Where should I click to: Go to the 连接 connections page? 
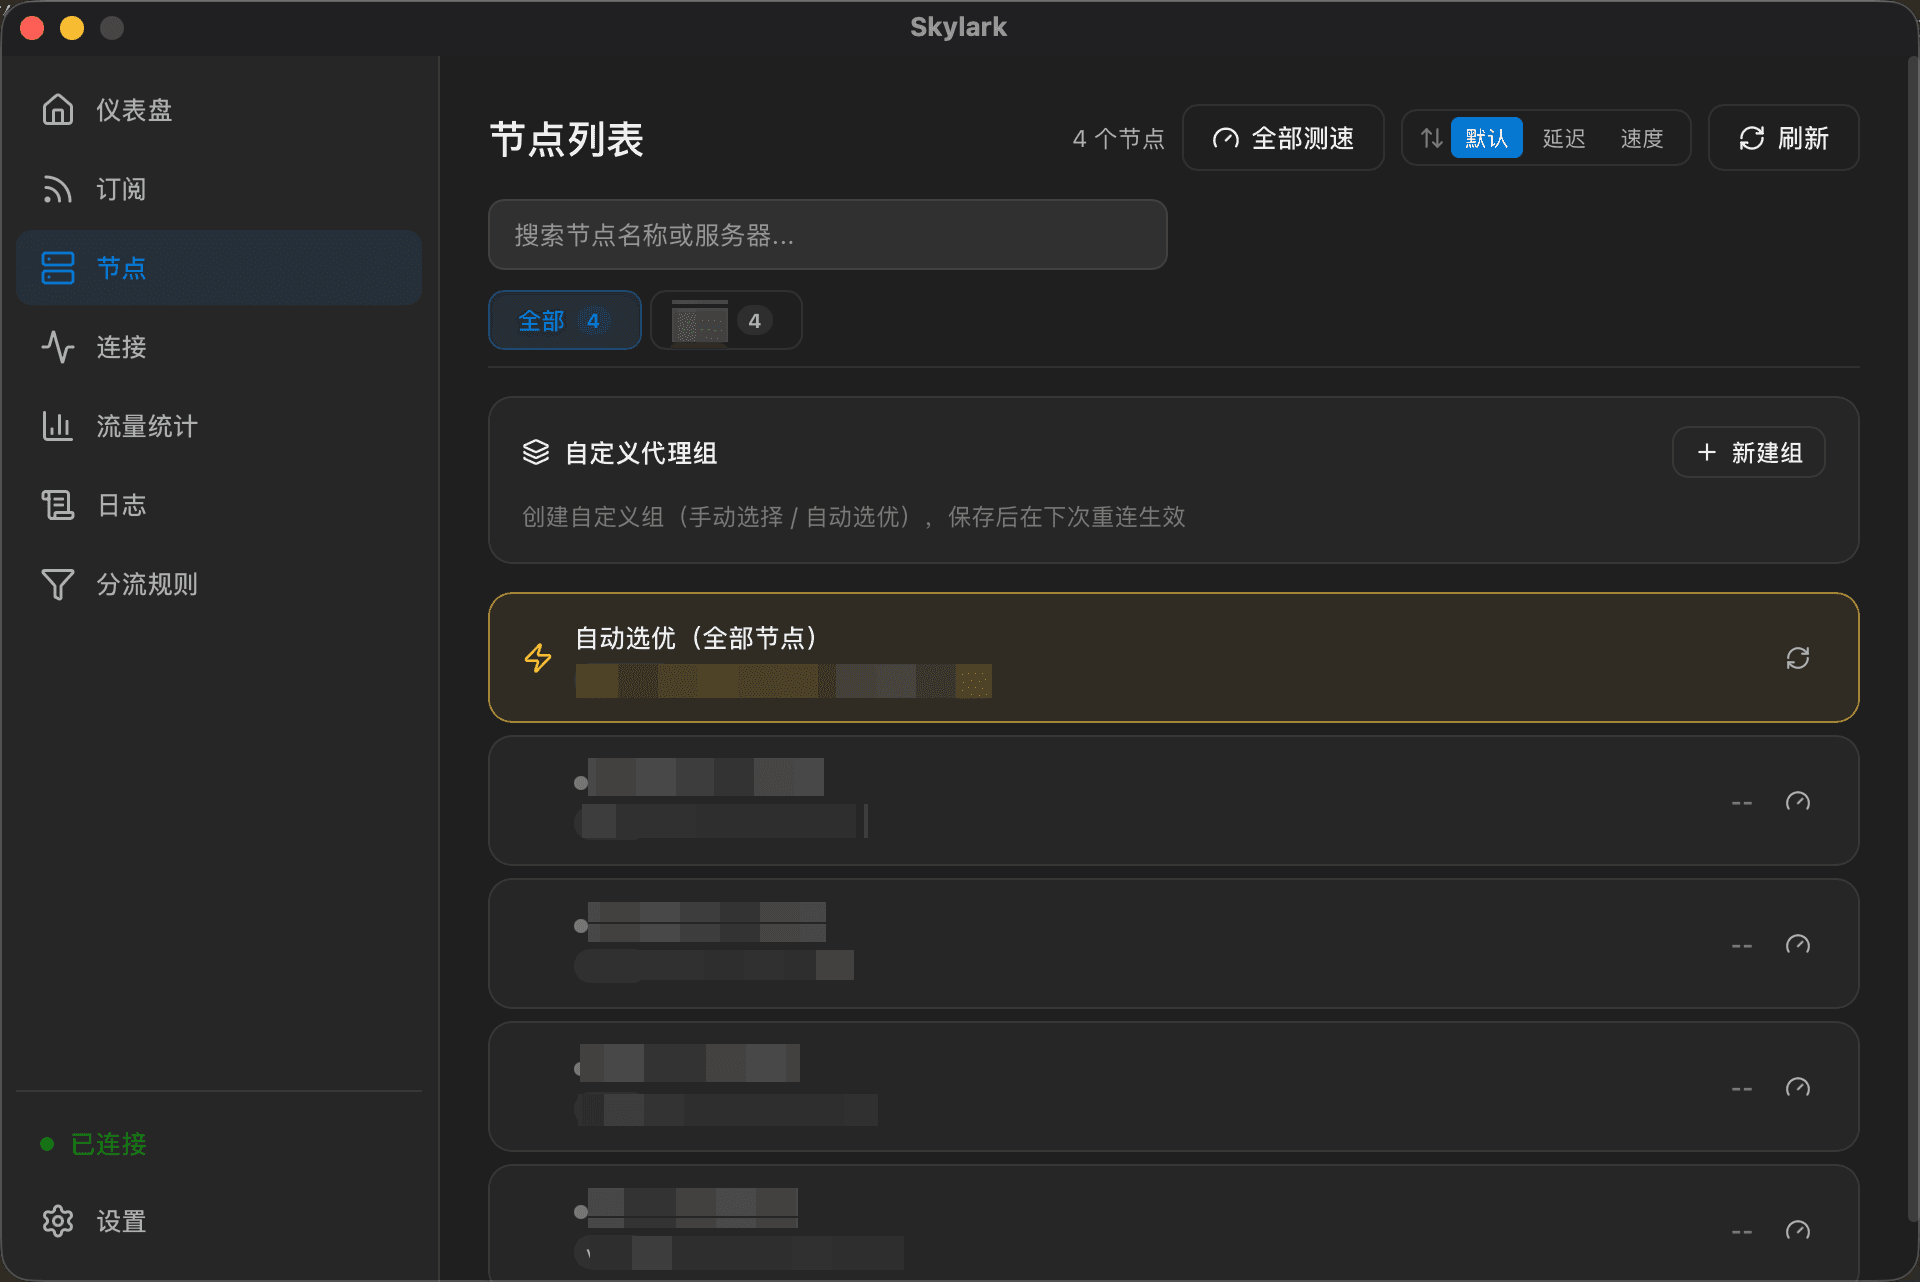(x=218, y=347)
